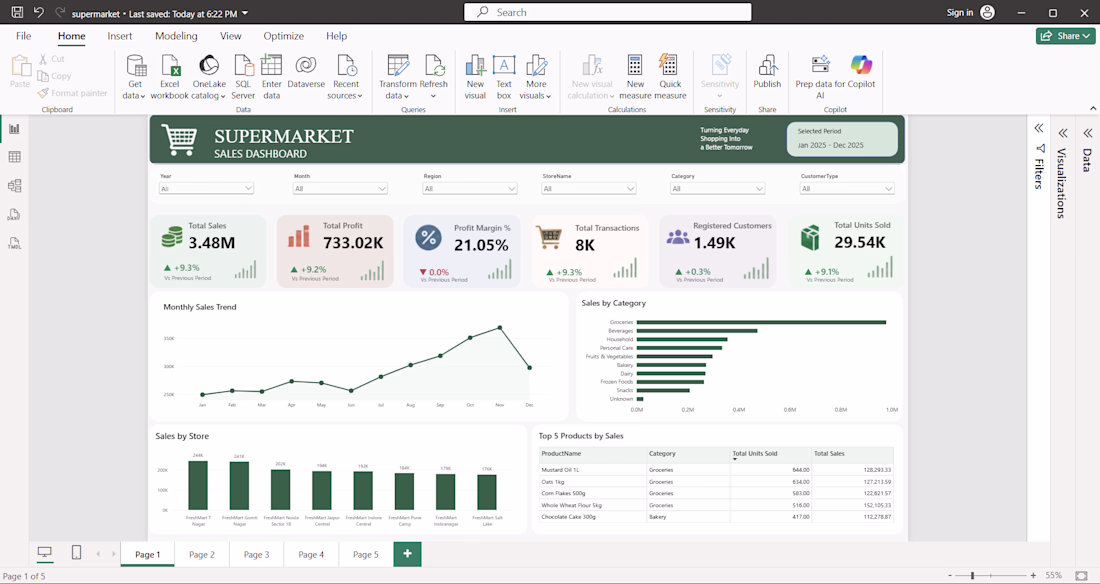
Task: Add a New visual to the report
Action: [476, 77]
